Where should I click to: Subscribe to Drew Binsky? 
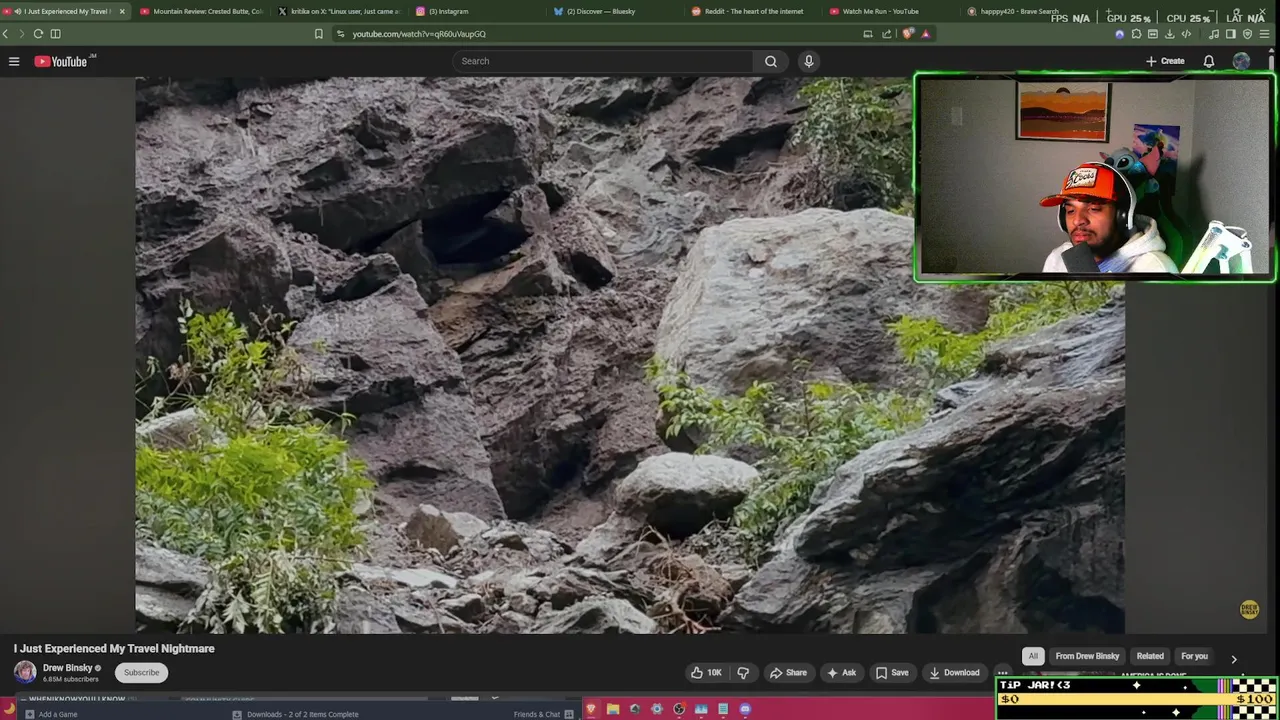point(141,673)
